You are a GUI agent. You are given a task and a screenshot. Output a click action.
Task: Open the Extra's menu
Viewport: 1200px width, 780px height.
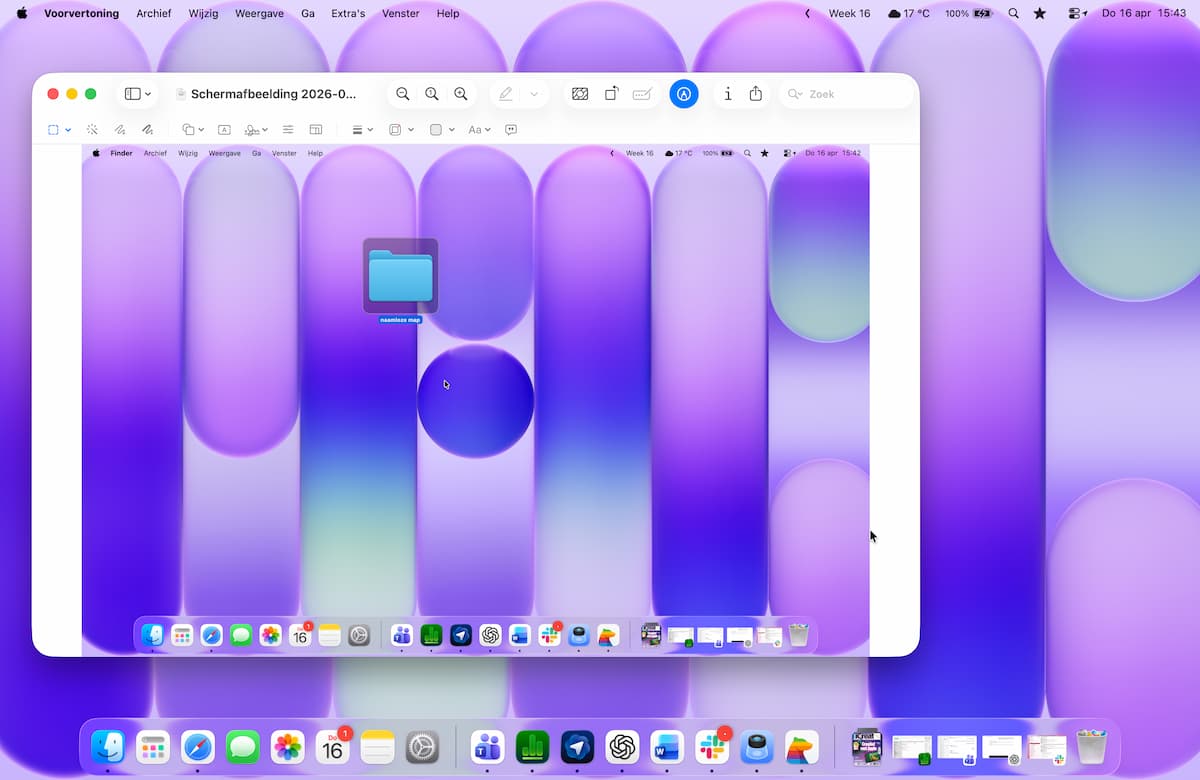click(348, 13)
